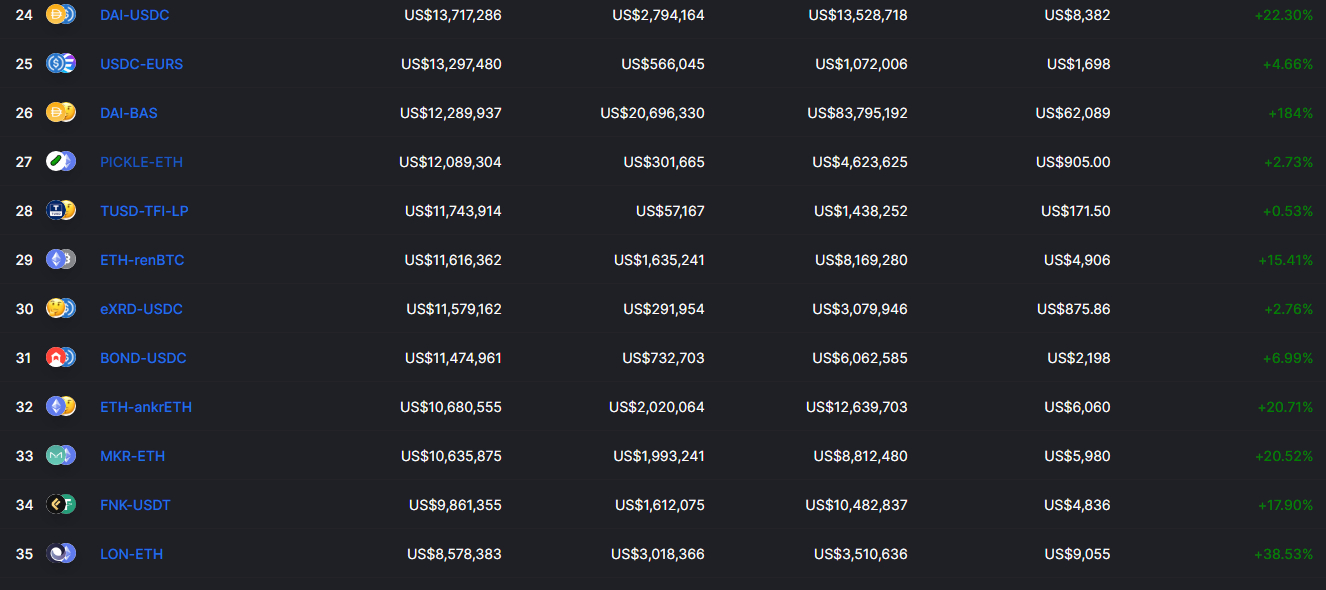The image size is (1326, 590).
Task: Open the eXRD-USDC pair link
Action: click(x=141, y=309)
